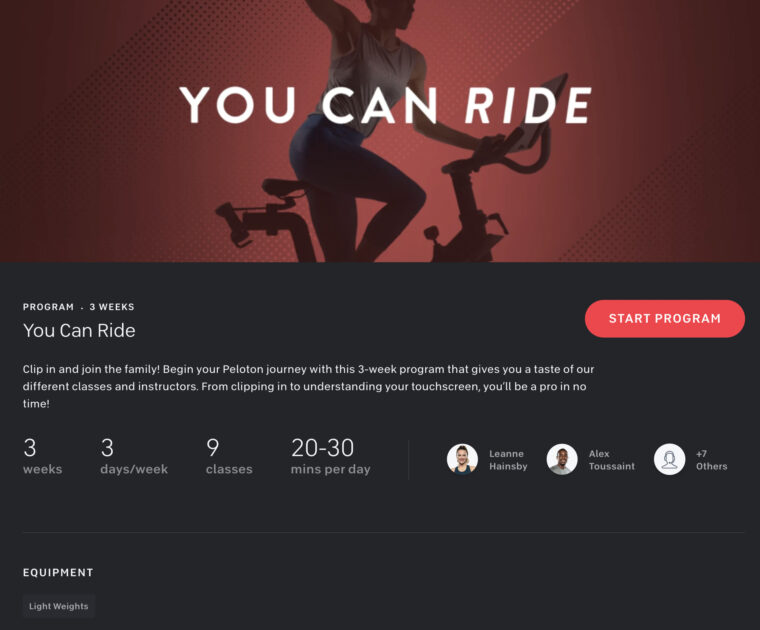Click the 20-30 mins per day stat
760x630 pixels.
[x=331, y=456]
